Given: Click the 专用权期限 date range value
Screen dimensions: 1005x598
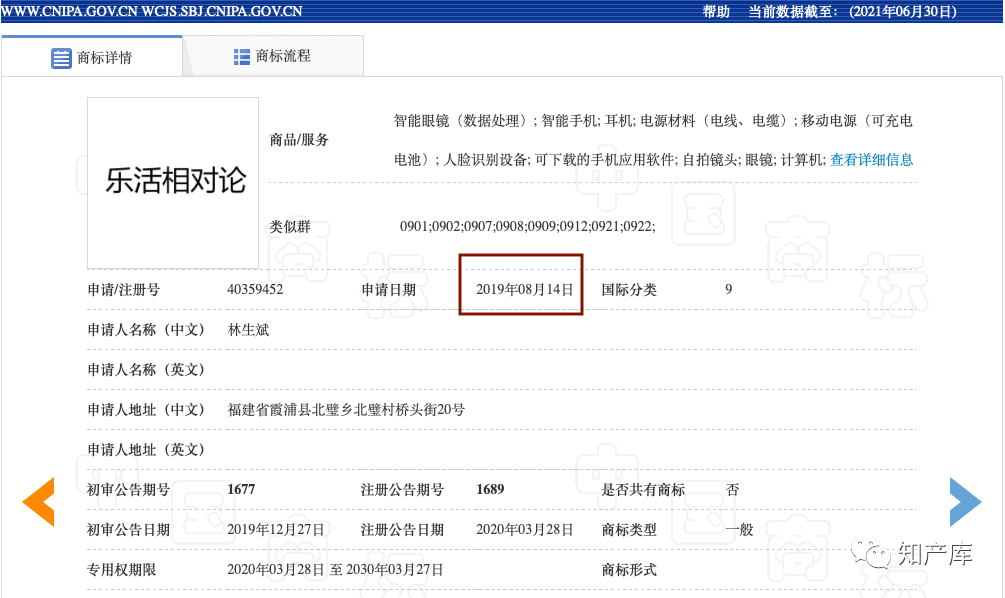Looking at the screenshot, I should 335,570.
